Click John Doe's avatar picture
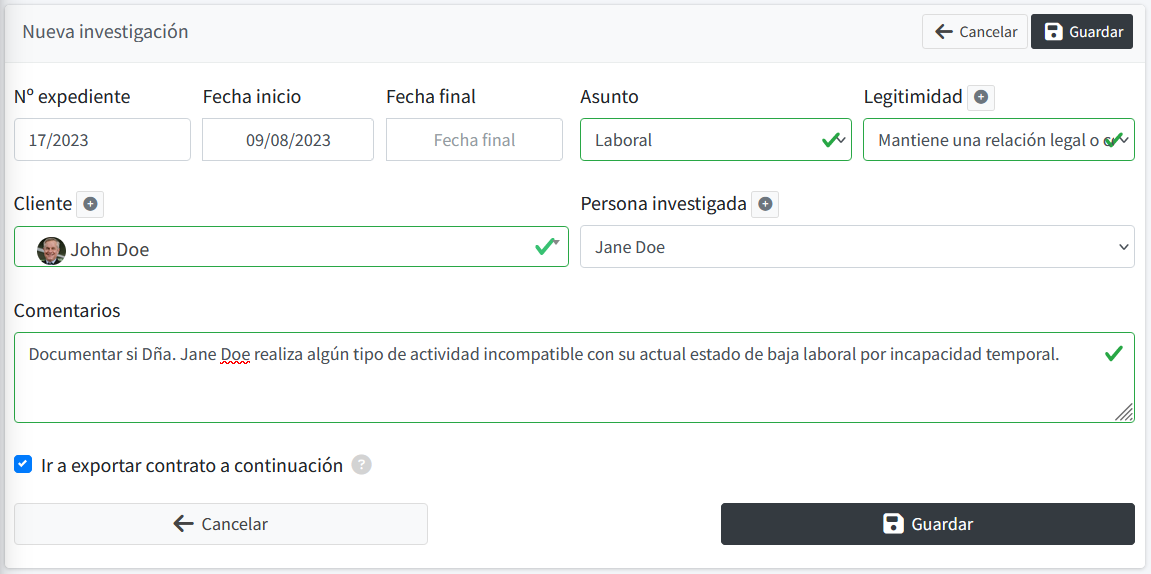The height and width of the screenshot is (574, 1151). tap(51, 250)
